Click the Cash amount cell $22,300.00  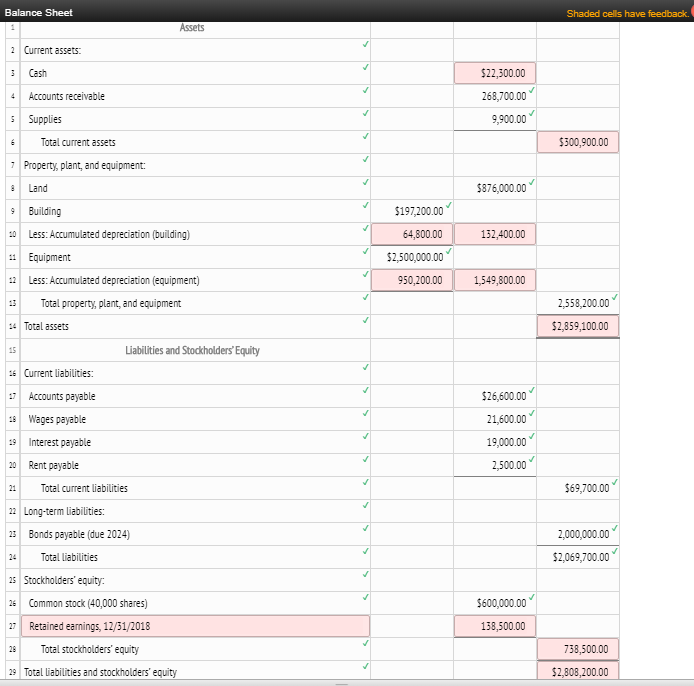494,73
